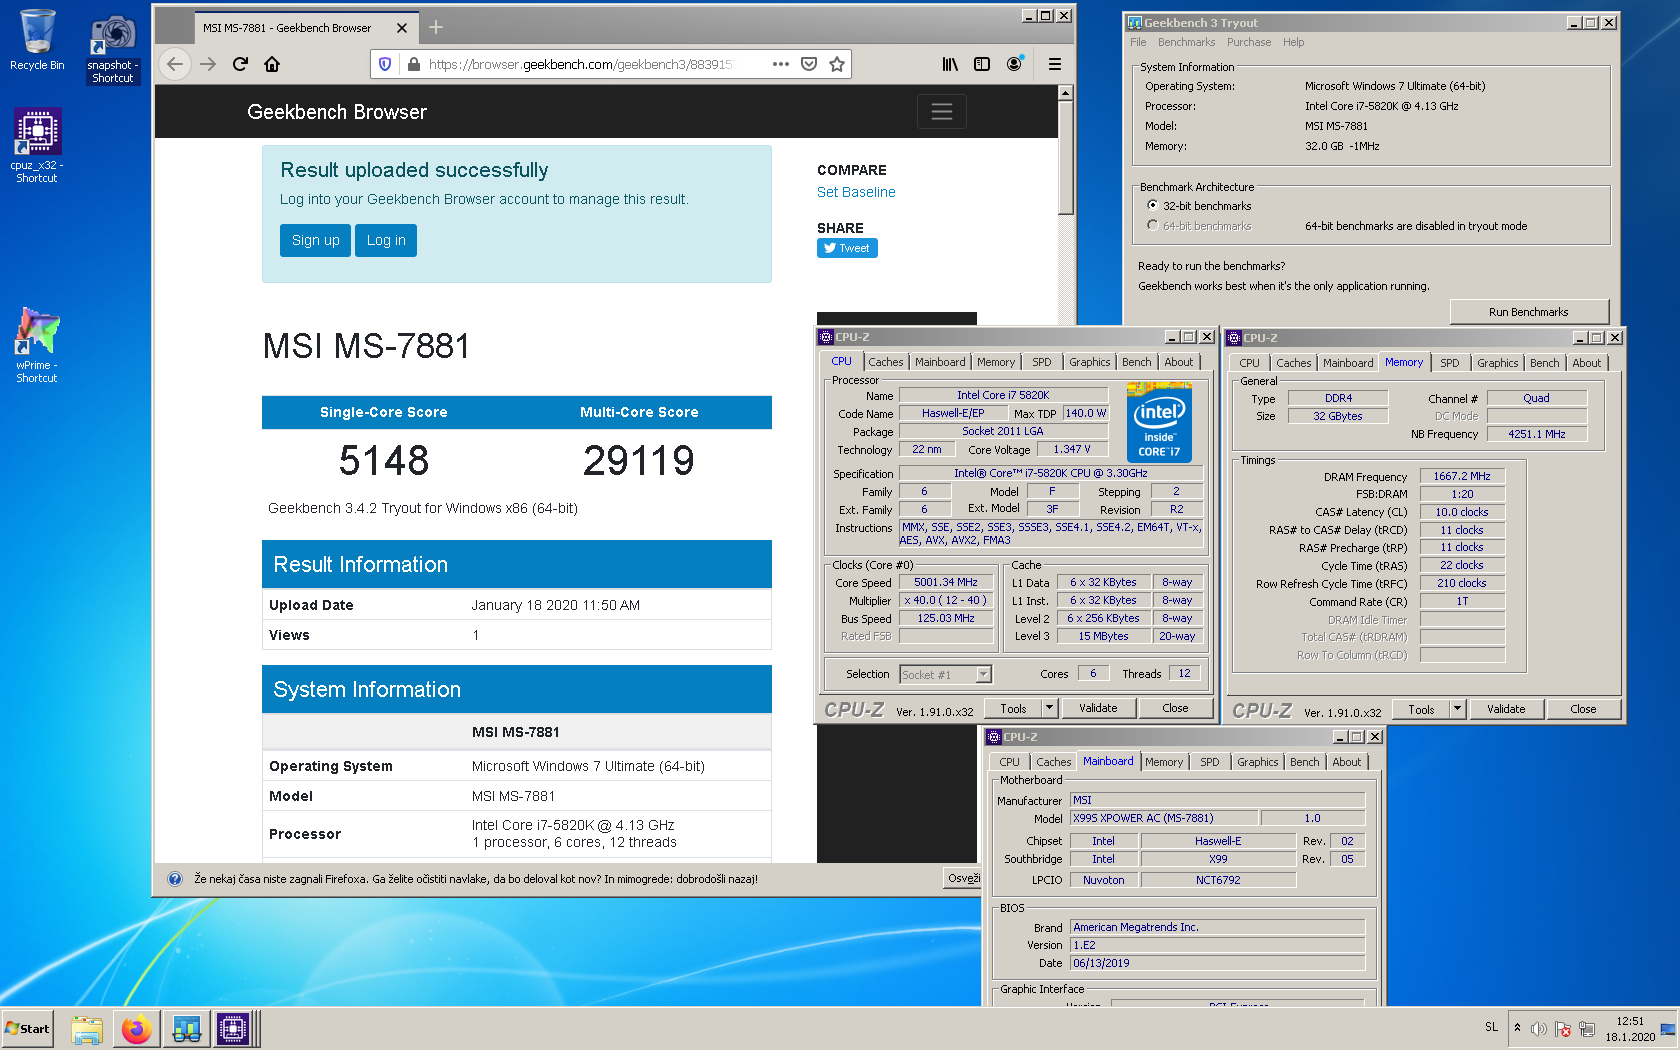Open the Geekbench taskbar button

(187, 1029)
